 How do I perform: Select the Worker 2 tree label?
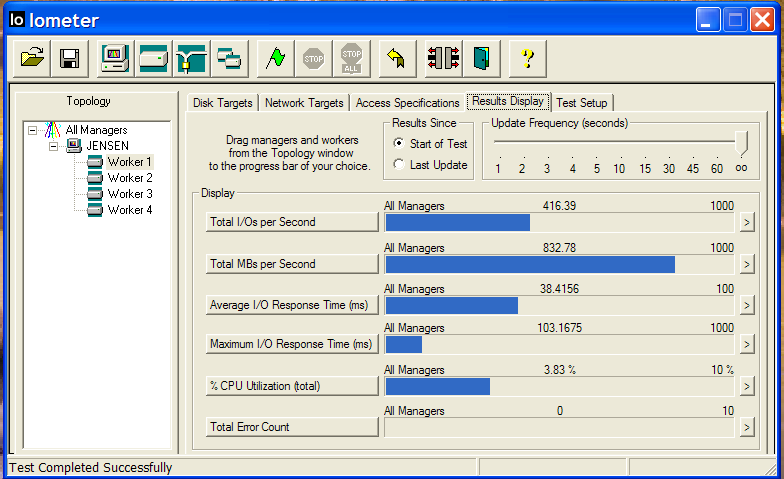[130, 178]
